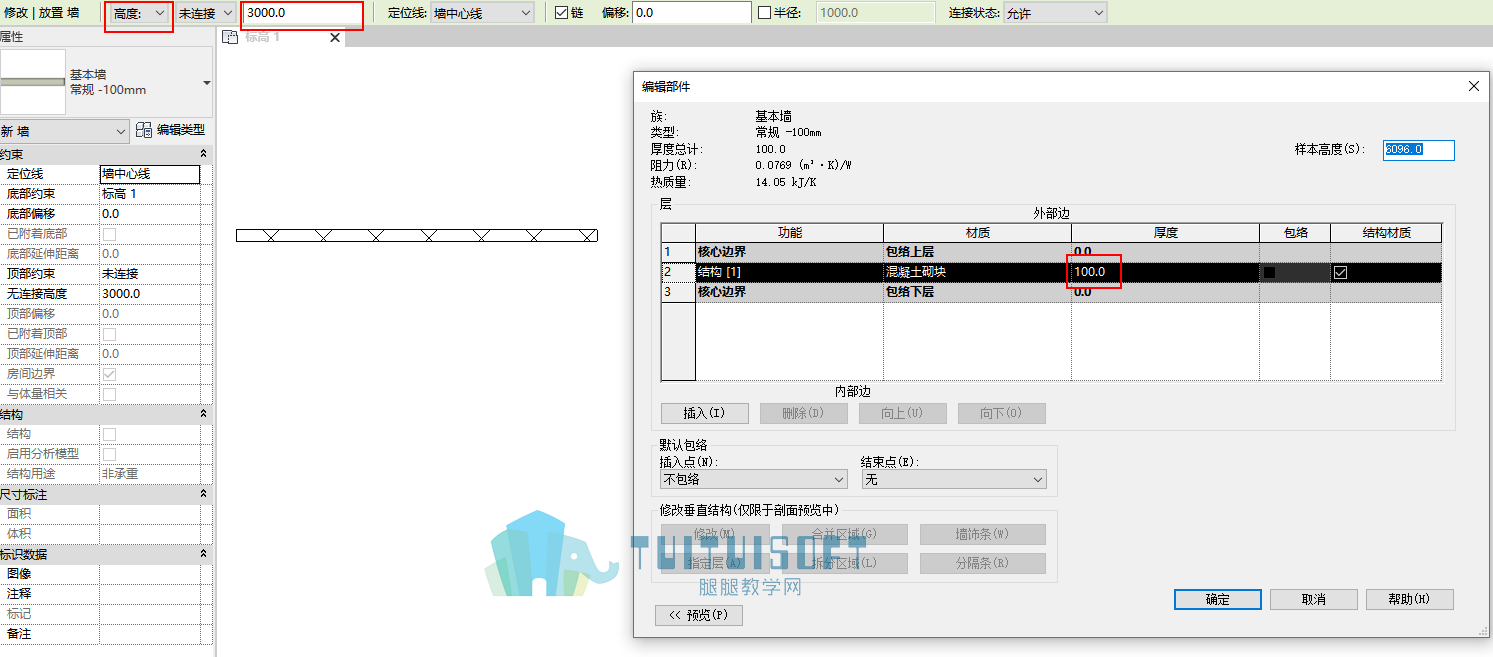Image resolution: width=1493 pixels, height=657 pixels.
Task: Check the 结构 property checkbox
Action: 109,434
